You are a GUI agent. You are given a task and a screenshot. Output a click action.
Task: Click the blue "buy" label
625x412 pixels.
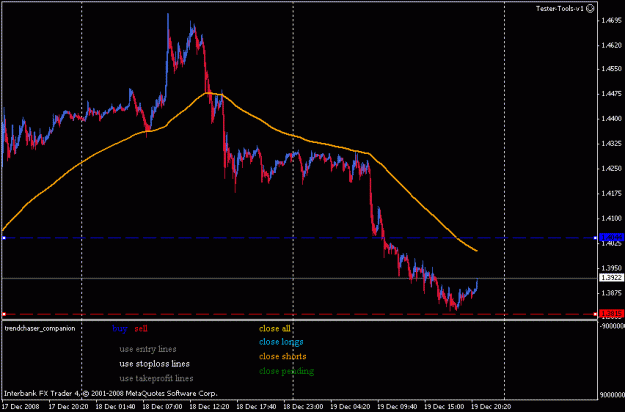pyautogui.click(x=120, y=329)
